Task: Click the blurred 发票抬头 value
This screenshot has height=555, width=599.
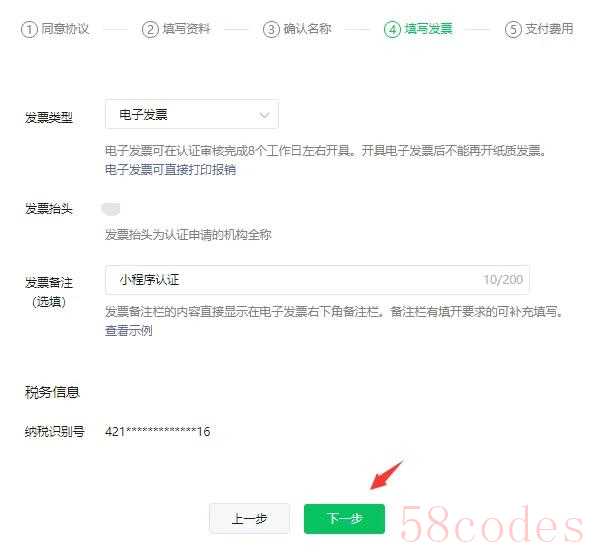Action: (111, 209)
